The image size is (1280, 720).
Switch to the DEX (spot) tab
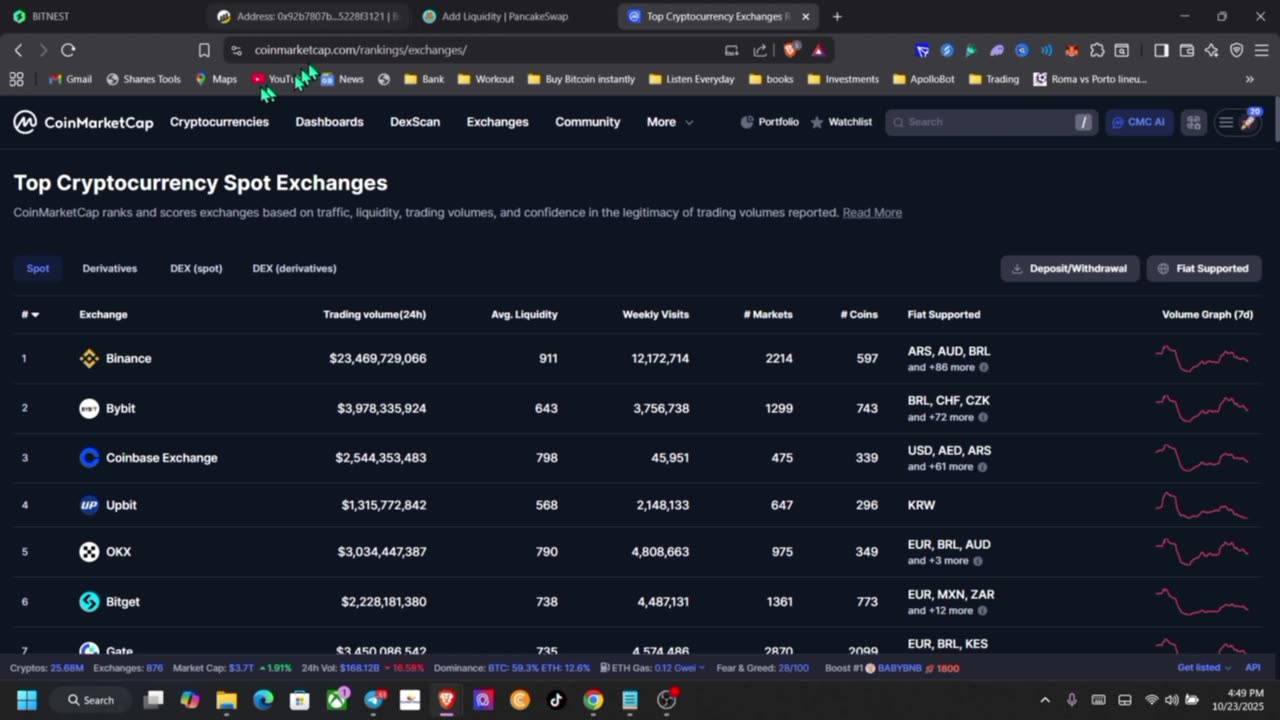(196, 268)
